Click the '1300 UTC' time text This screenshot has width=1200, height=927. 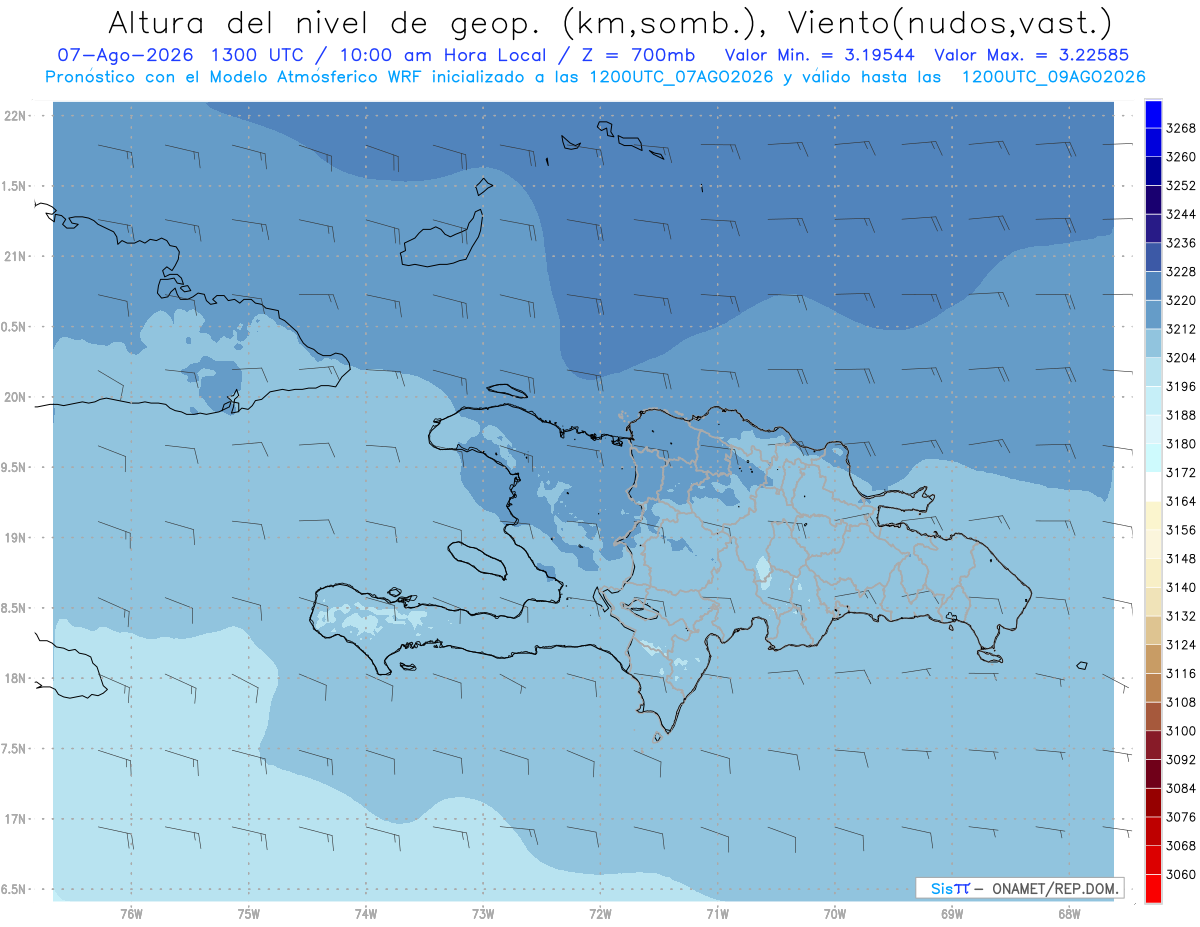pyautogui.click(x=258, y=55)
